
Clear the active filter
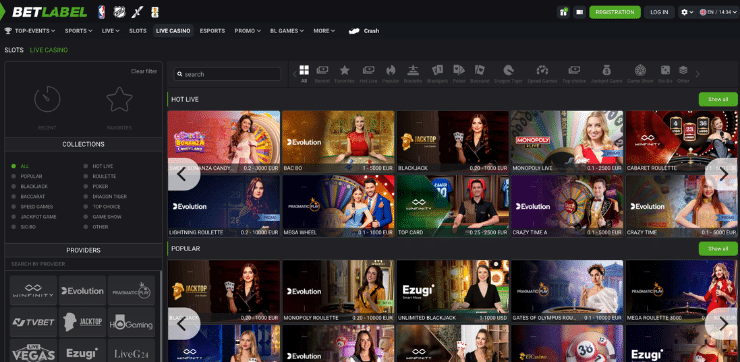(x=144, y=72)
